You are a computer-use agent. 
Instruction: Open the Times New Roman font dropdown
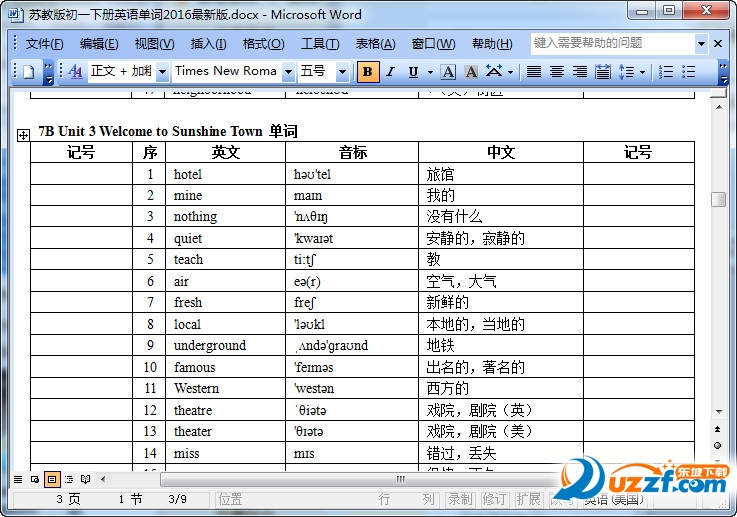point(288,72)
